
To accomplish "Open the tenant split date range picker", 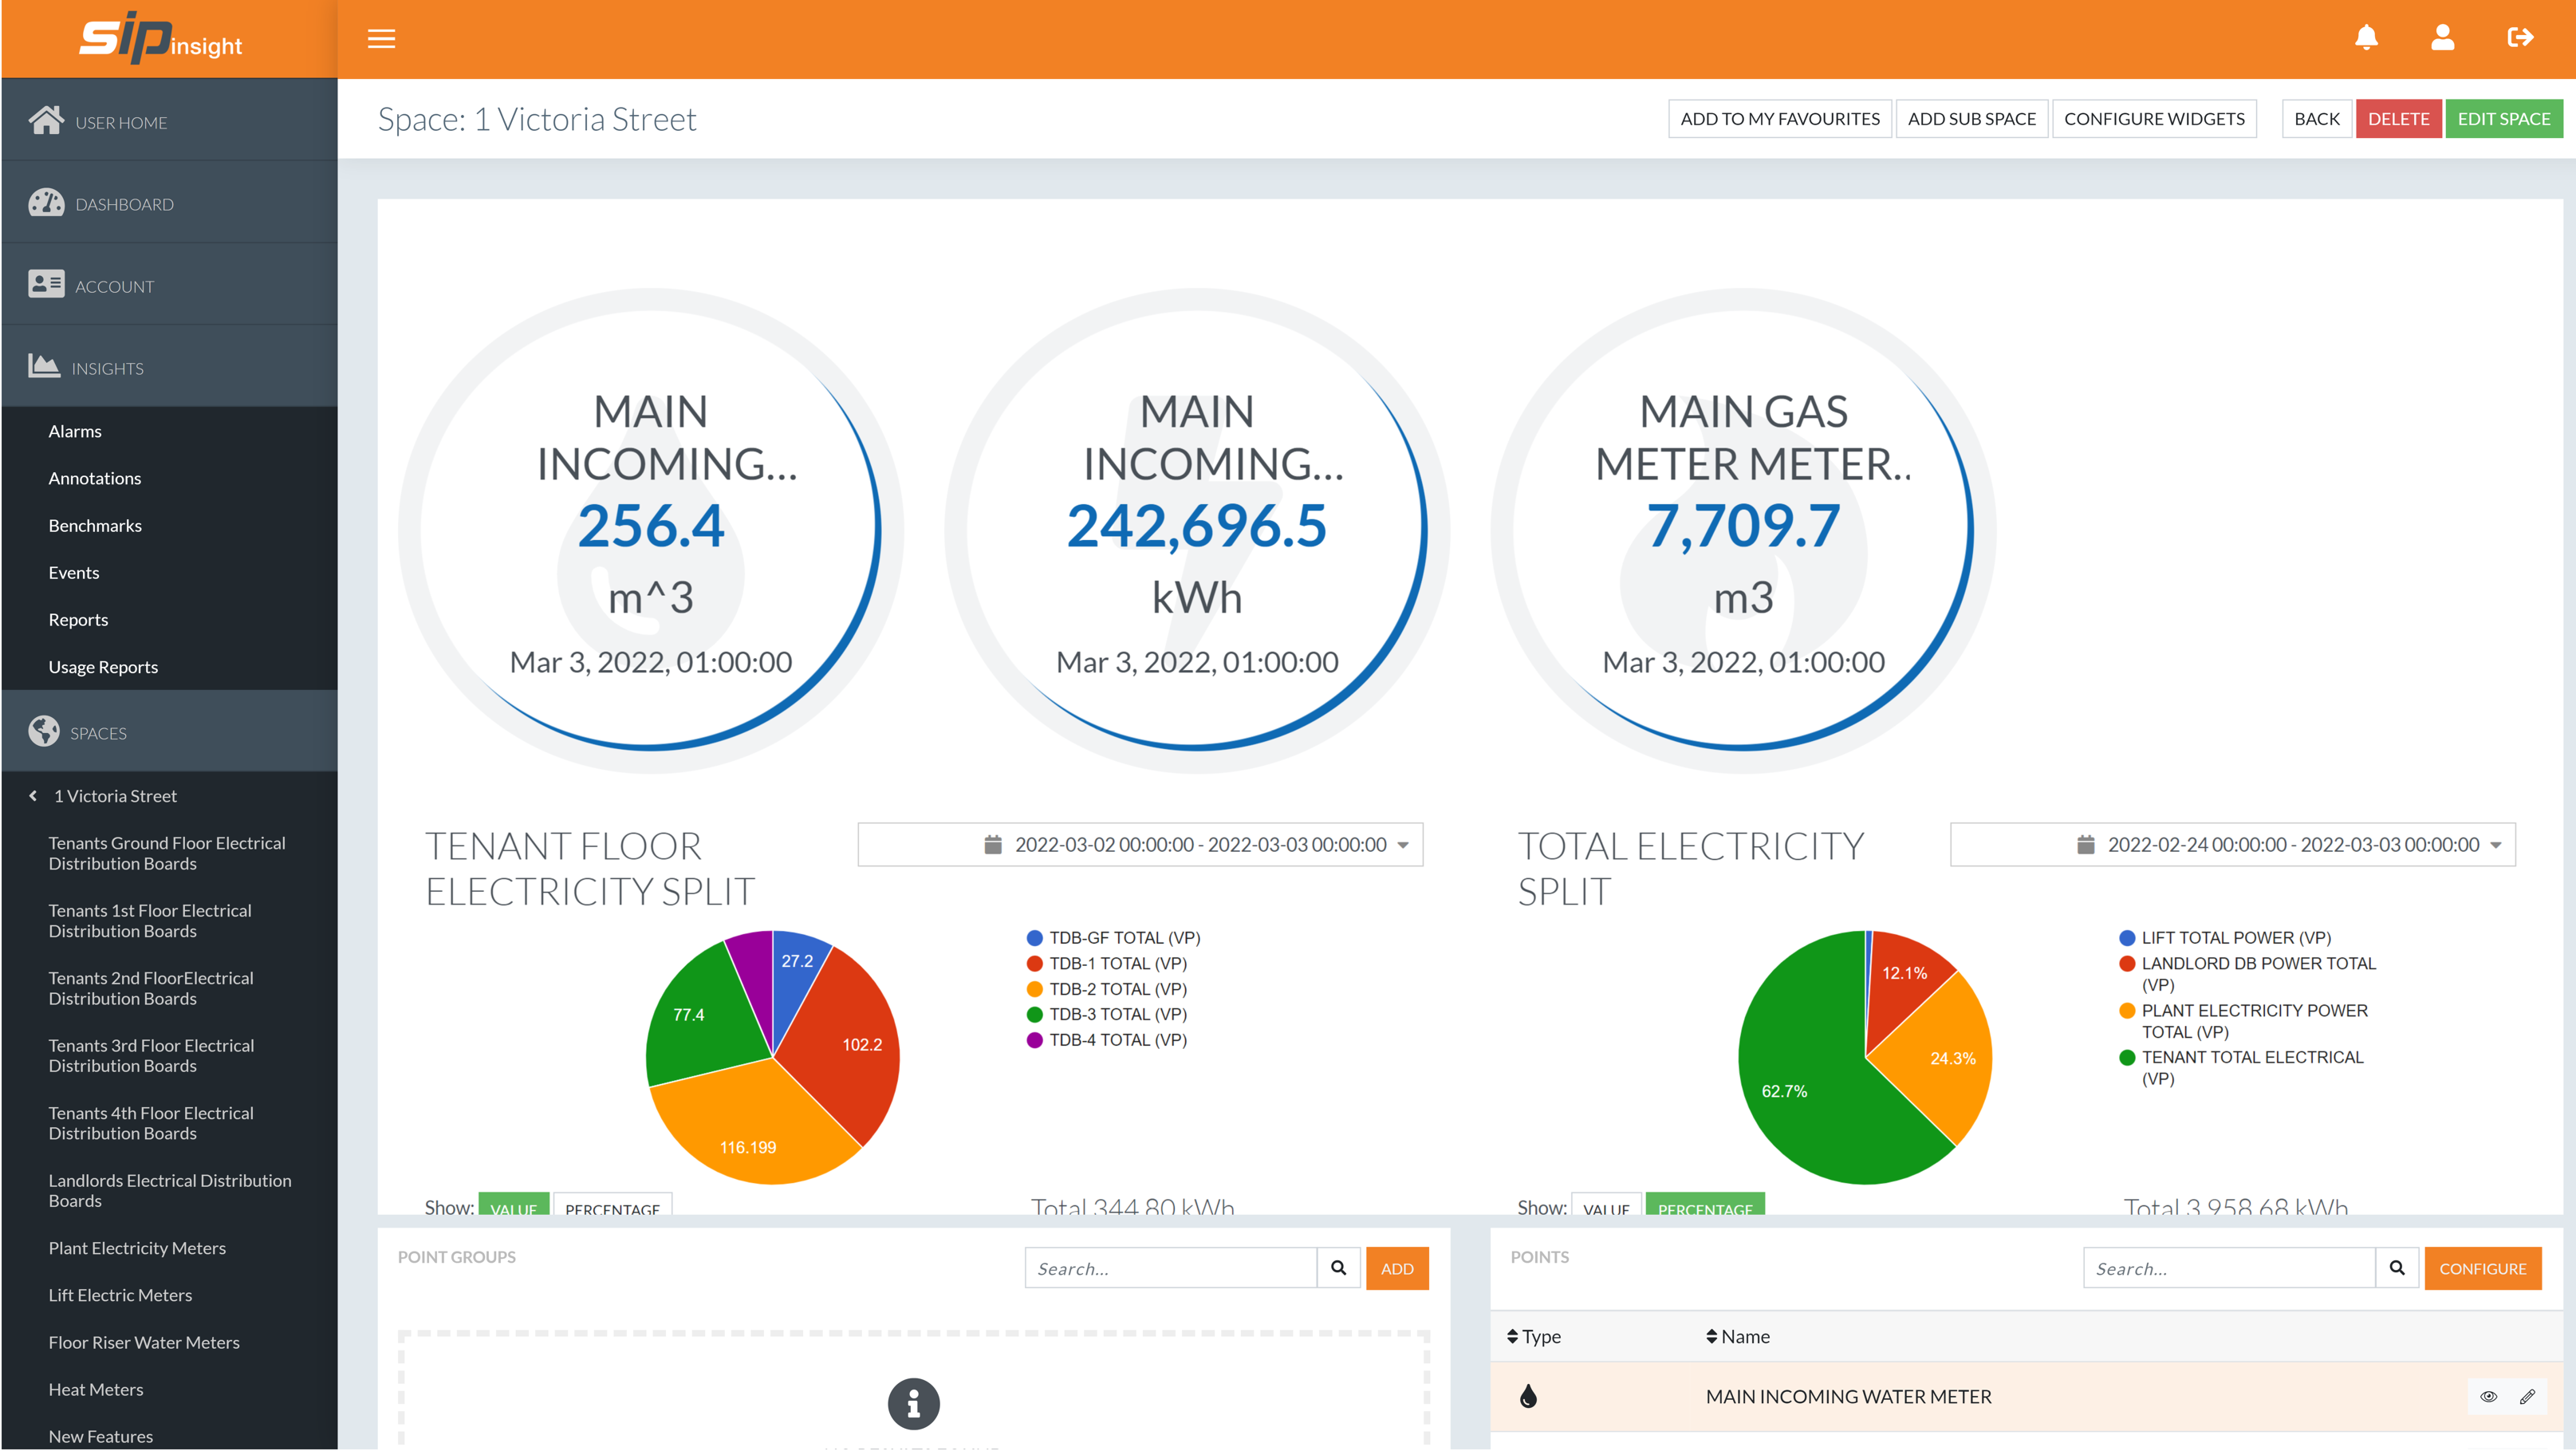I will point(1139,844).
